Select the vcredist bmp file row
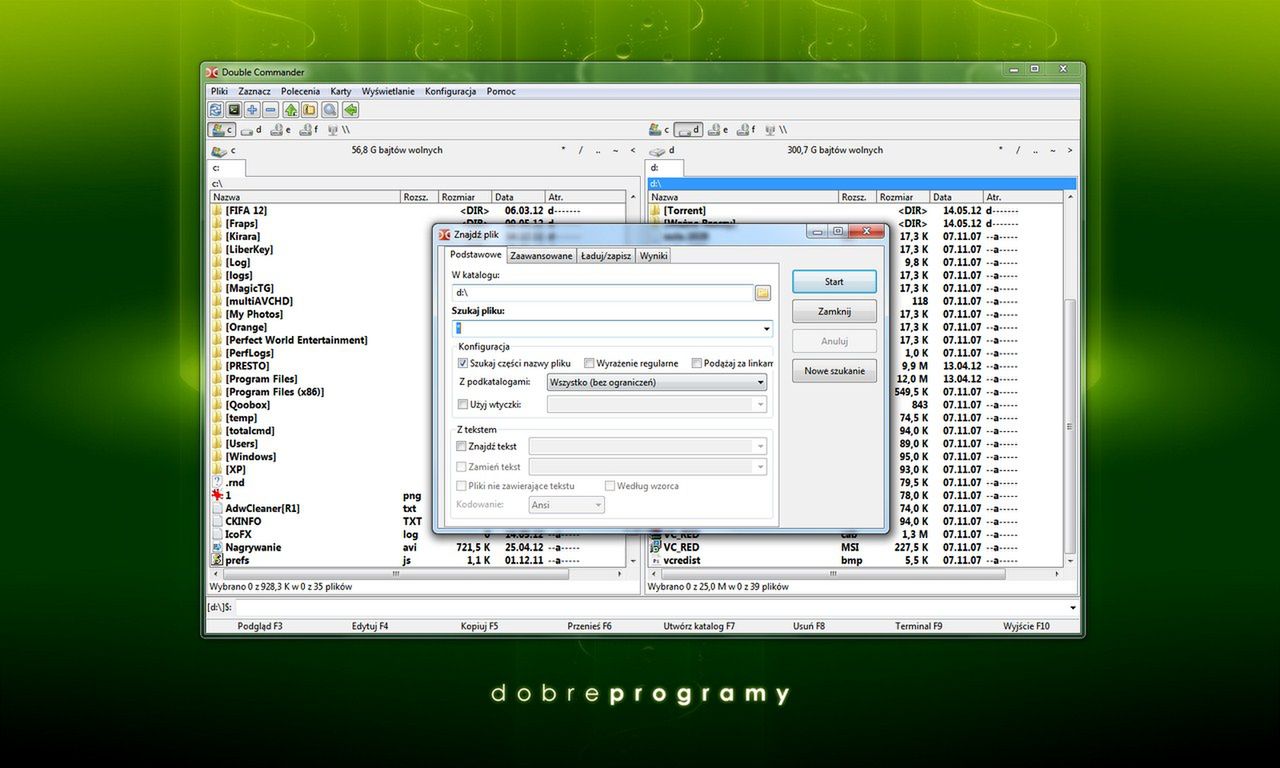 pyautogui.click(x=856, y=561)
